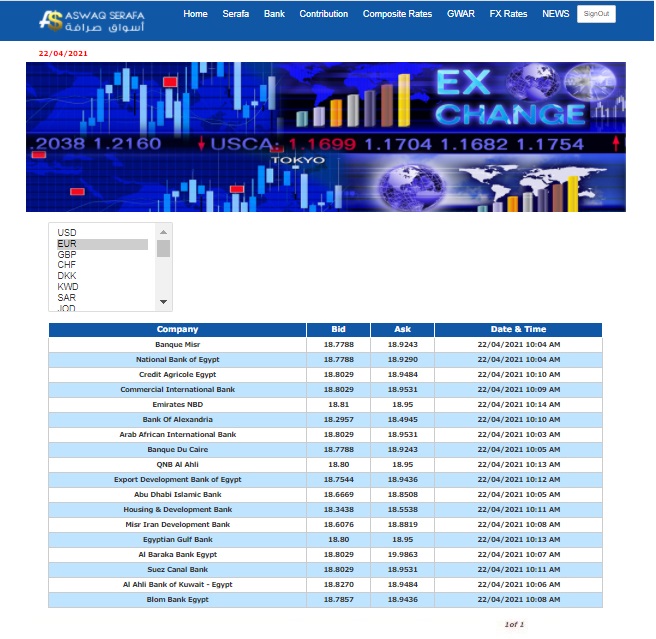
Task: Click Bank Of Alexandria cell
Action: click(x=177, y=420)
